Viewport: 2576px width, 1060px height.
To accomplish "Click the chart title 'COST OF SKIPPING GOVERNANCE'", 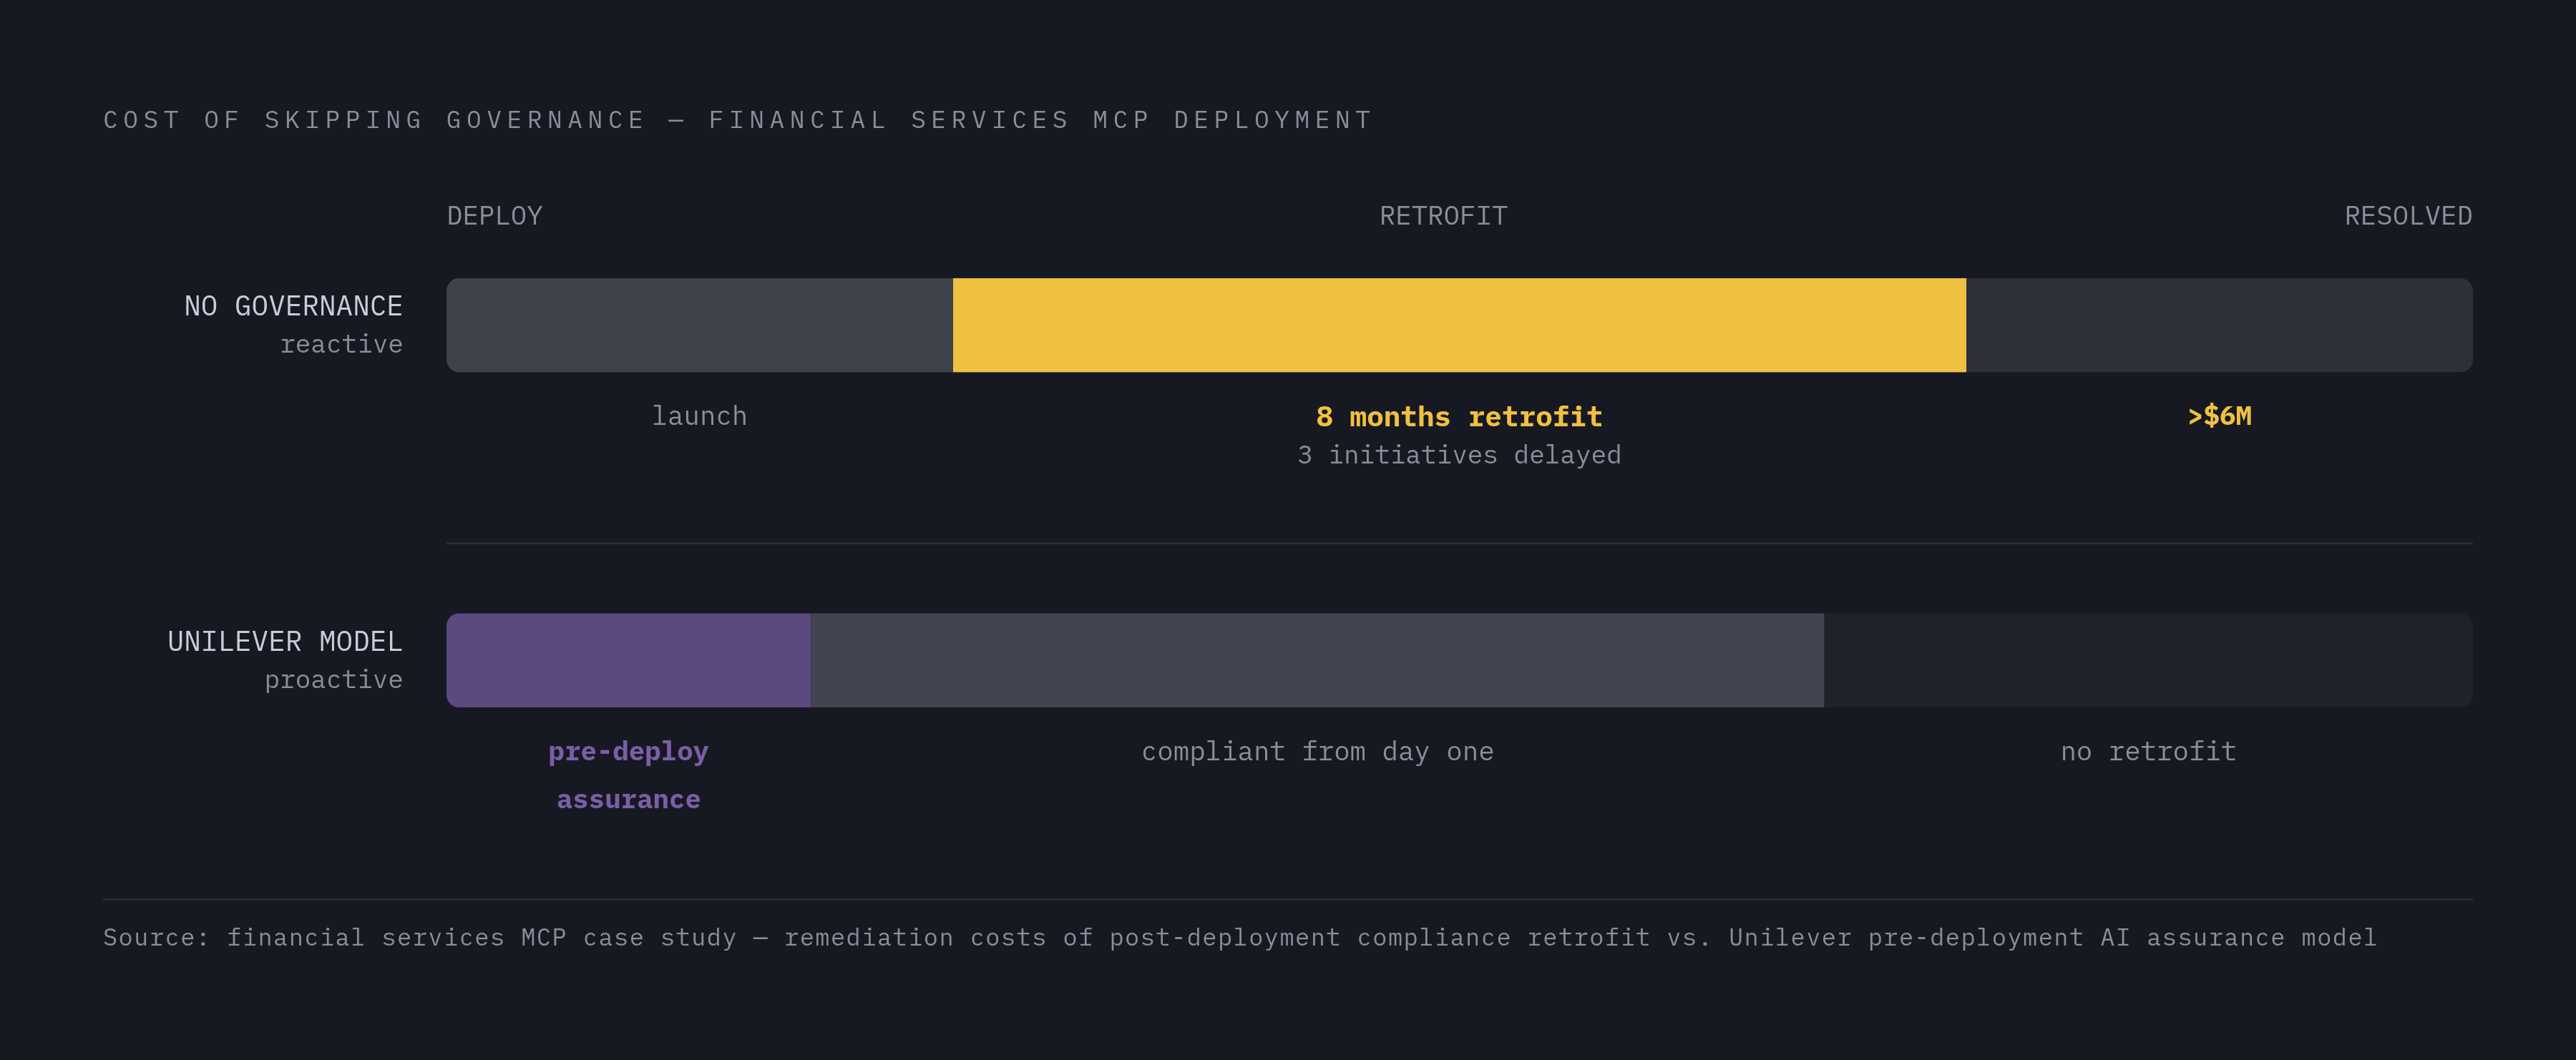I will 375,120.
